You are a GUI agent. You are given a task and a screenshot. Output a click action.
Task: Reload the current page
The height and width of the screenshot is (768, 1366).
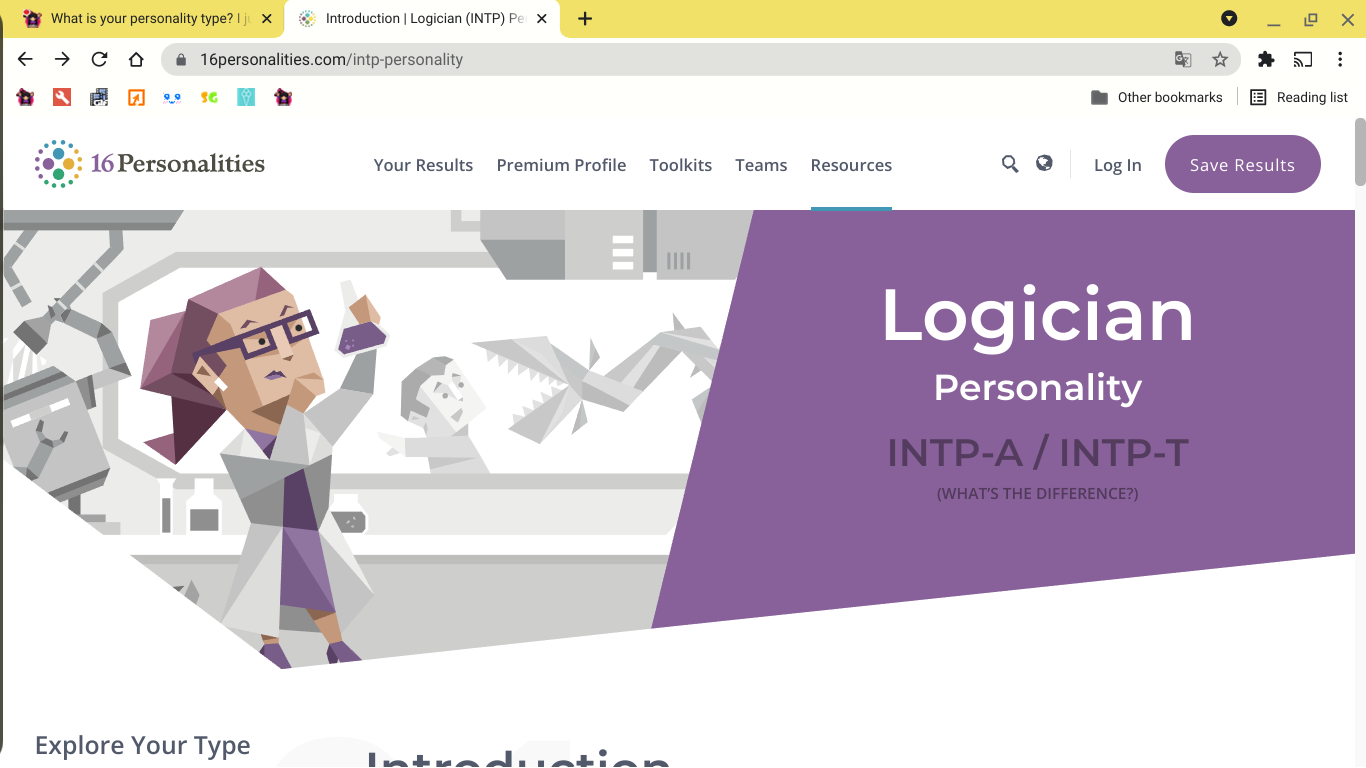[x=99, y=59]
